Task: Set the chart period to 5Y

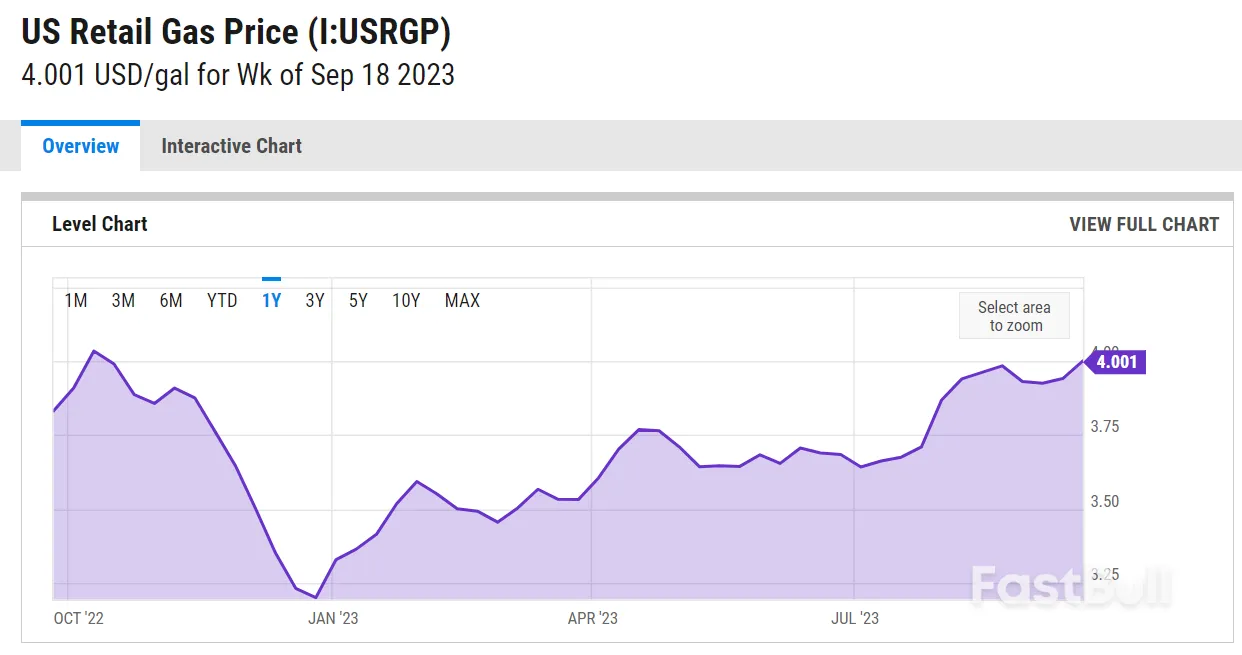Action: pos(358,300)
